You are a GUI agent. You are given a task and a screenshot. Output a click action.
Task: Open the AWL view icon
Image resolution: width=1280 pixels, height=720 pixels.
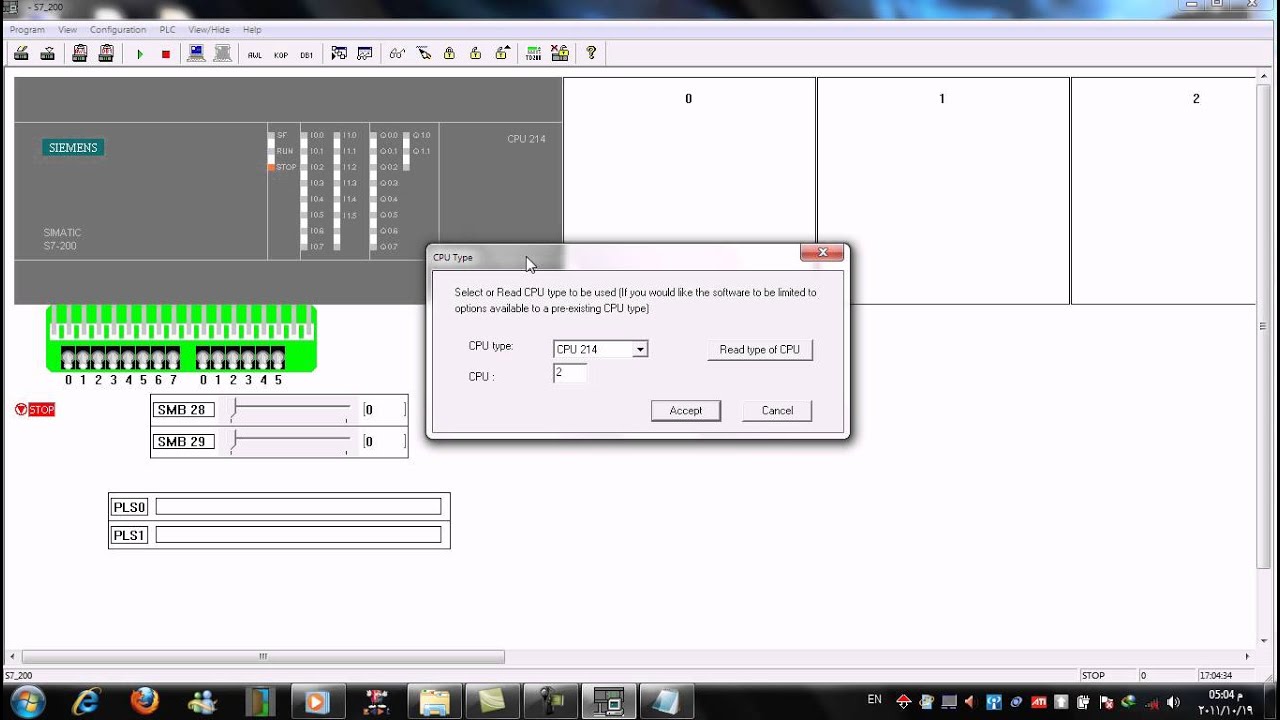click(x=255, y=55)
